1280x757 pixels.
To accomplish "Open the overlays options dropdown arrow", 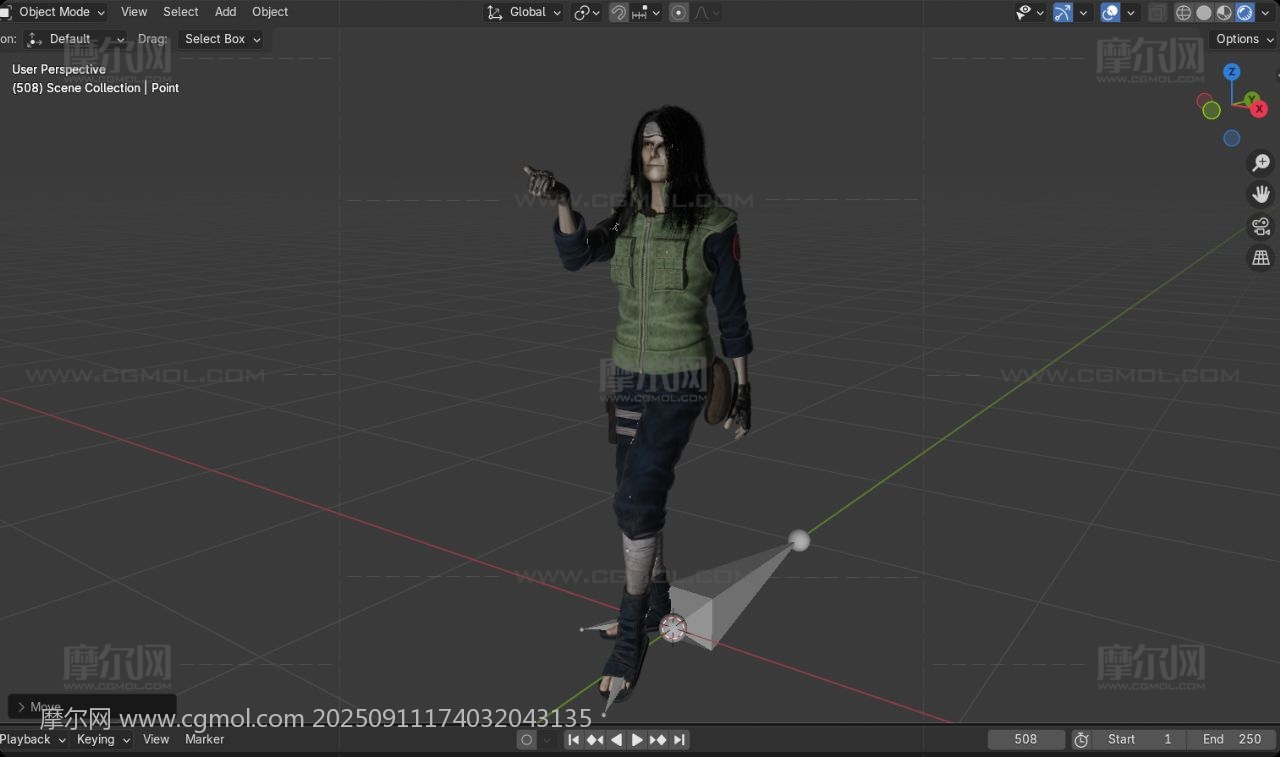I will (x=1131, y=12).
